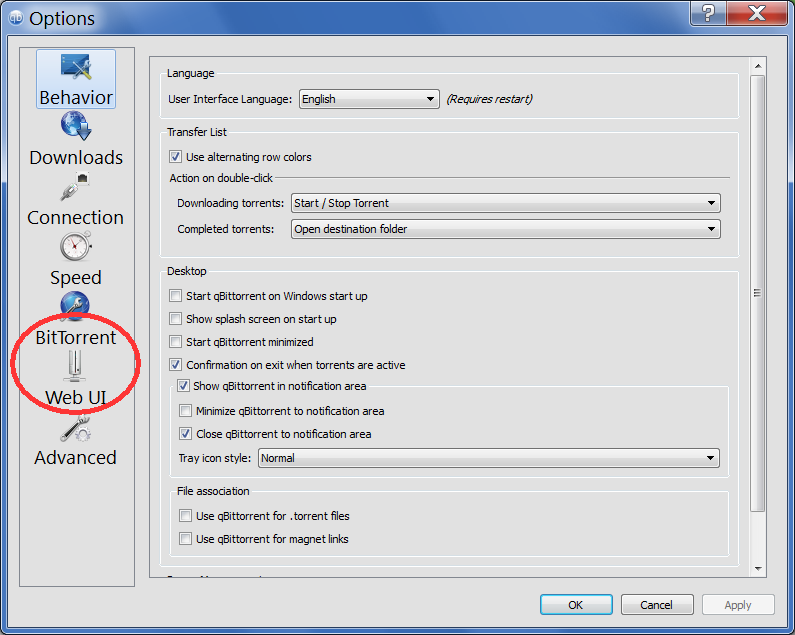Click the "Downloading torrents:" label
This screenshot has width=795, height=635.
pyautogui.click(x=231, y=203)
